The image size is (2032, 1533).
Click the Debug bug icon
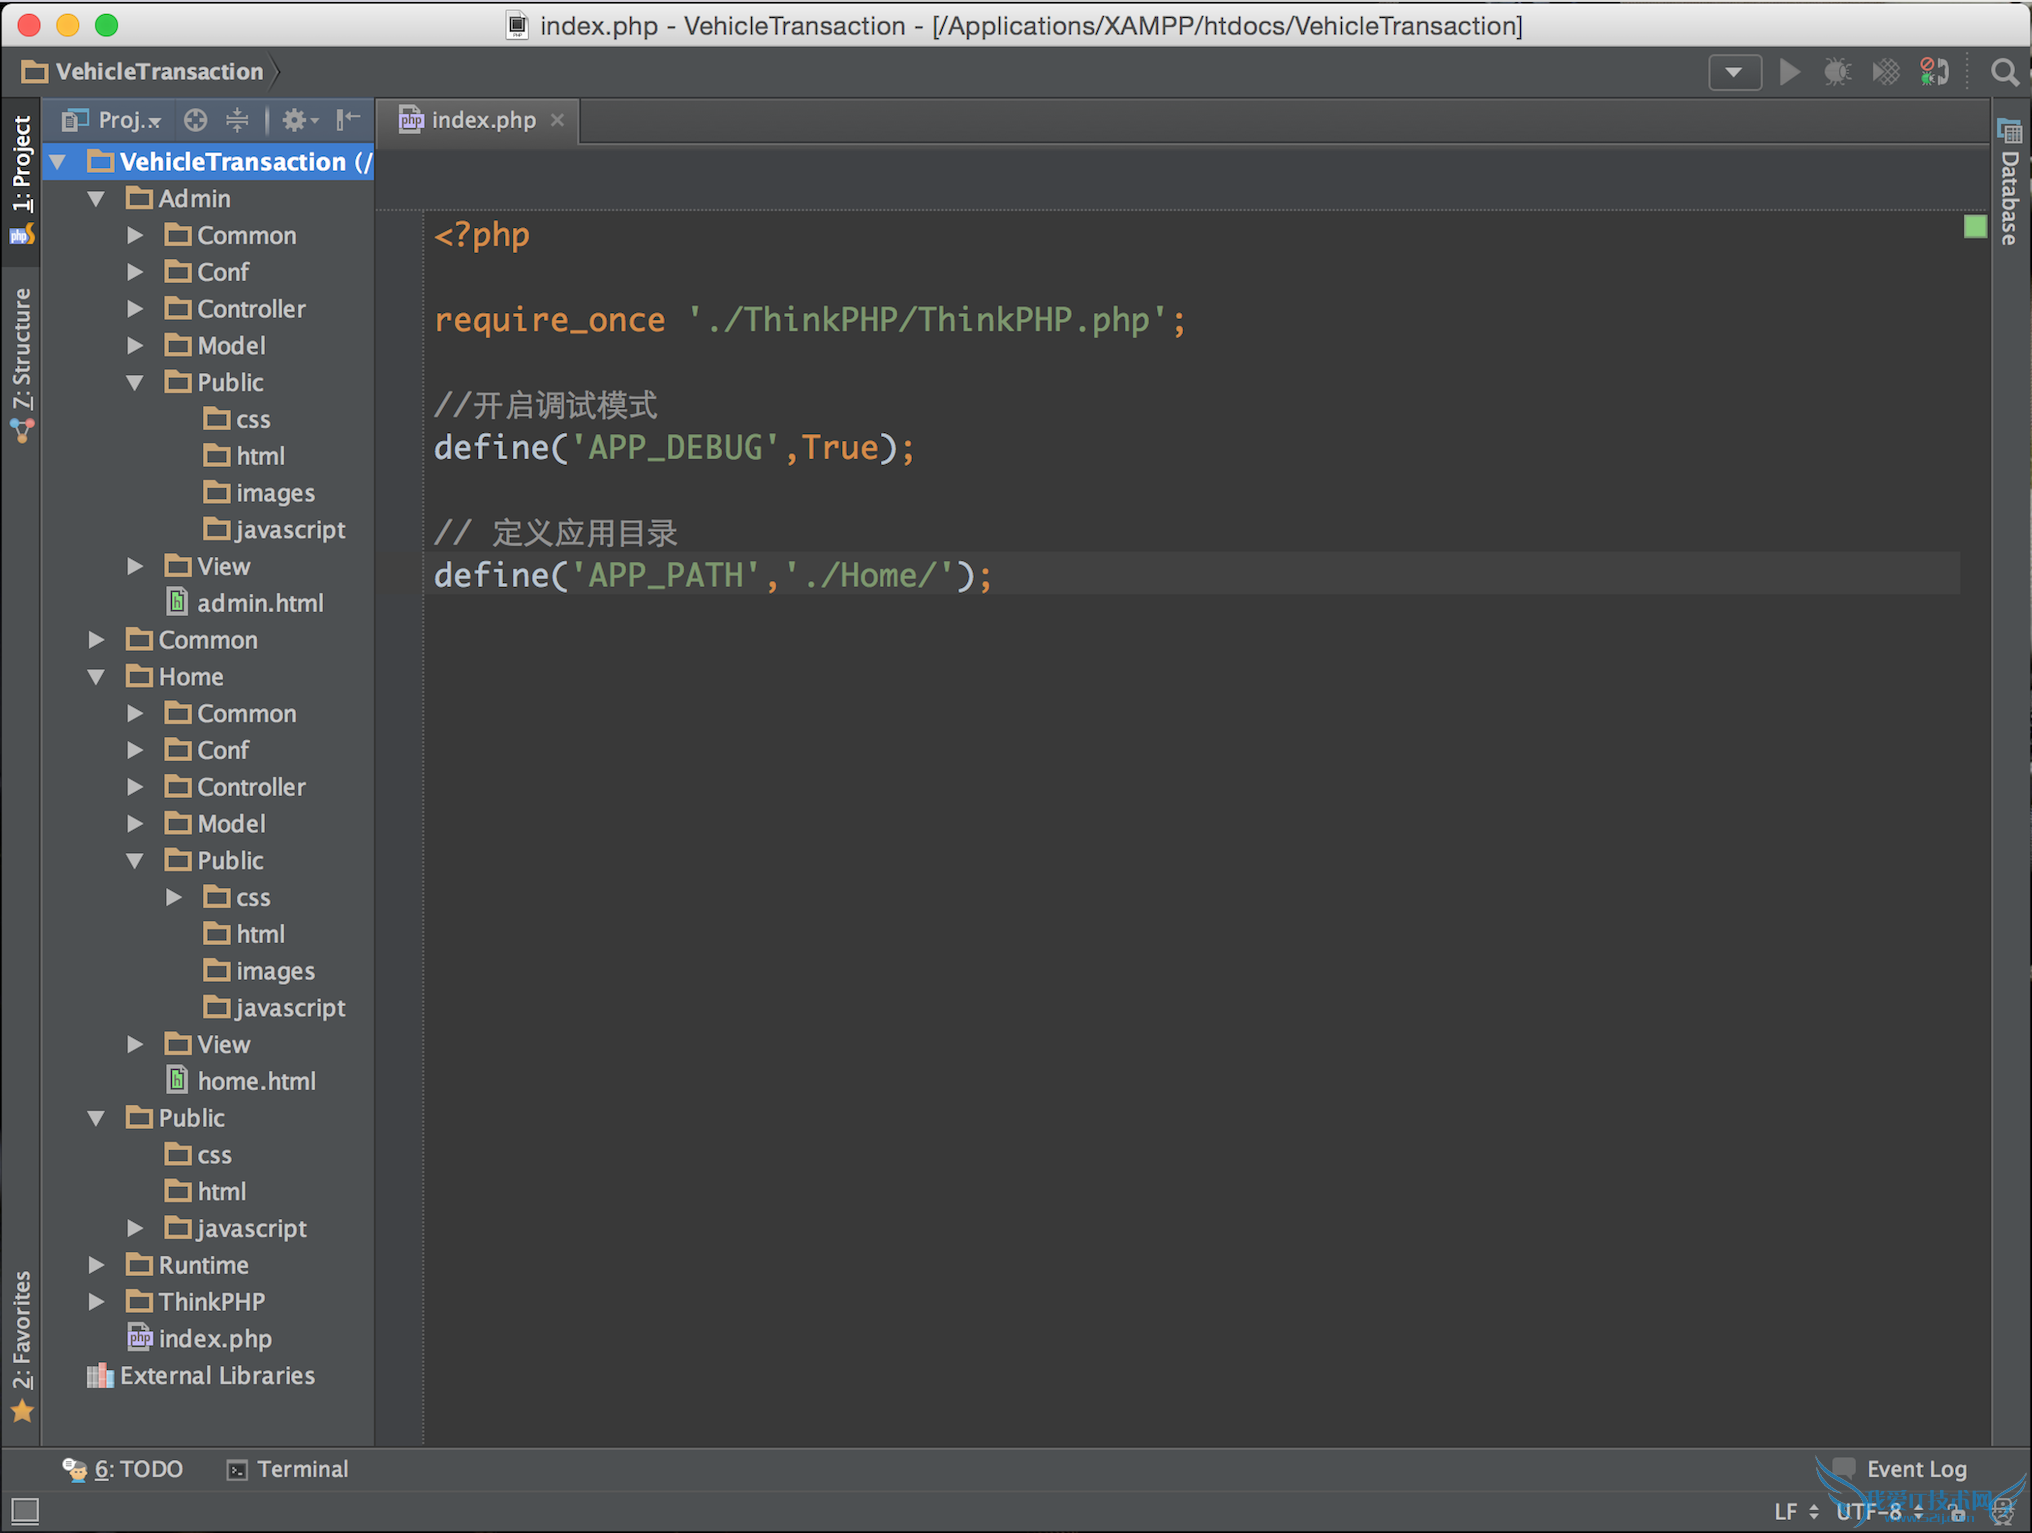tap(1837, 72)
